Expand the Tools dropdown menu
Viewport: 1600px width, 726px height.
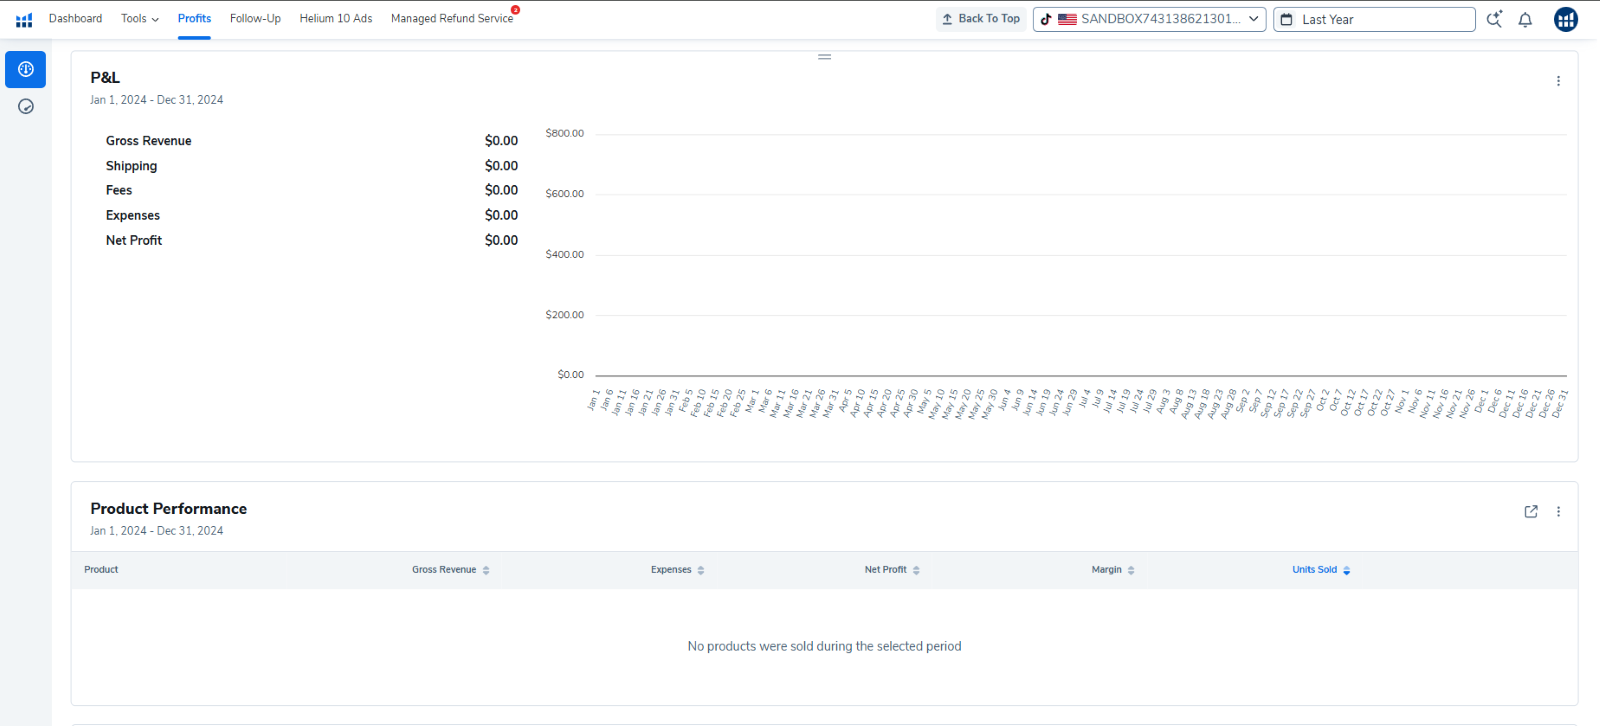click(x=139, y=19)
